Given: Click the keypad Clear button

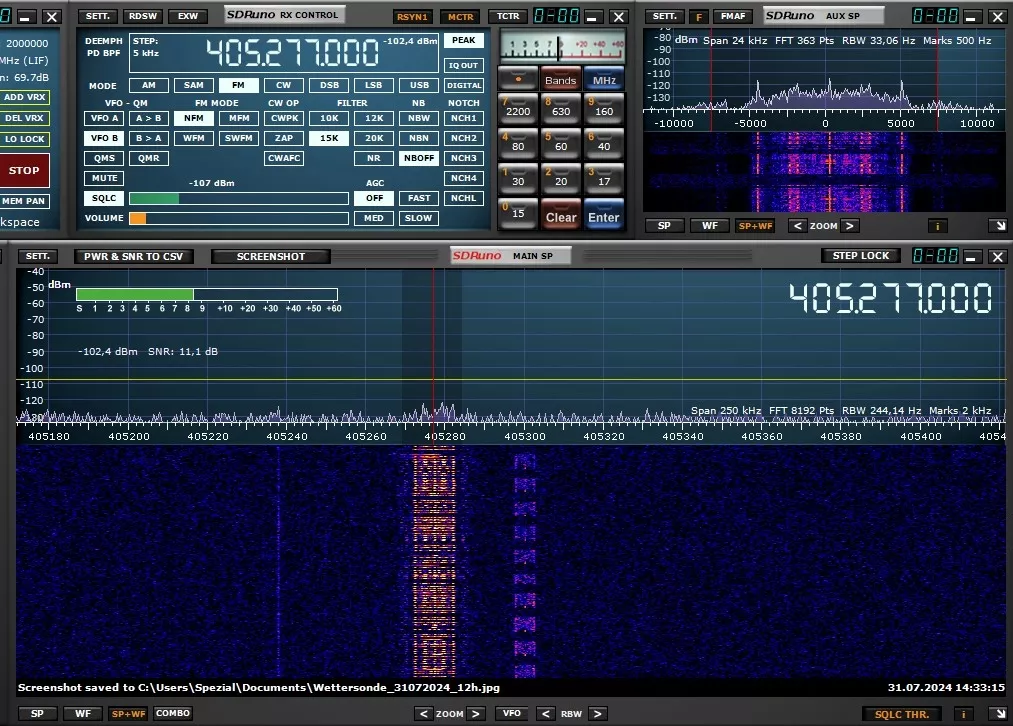Looking at the screenshot, I should pos(561,216).
